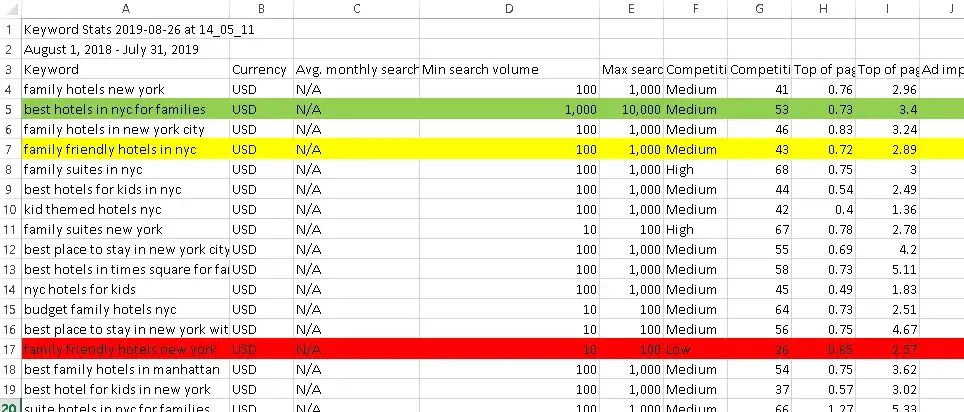964x412 pixels.
Task: Select cell 'best hotels for kids in nyc'
Action: 125,189
